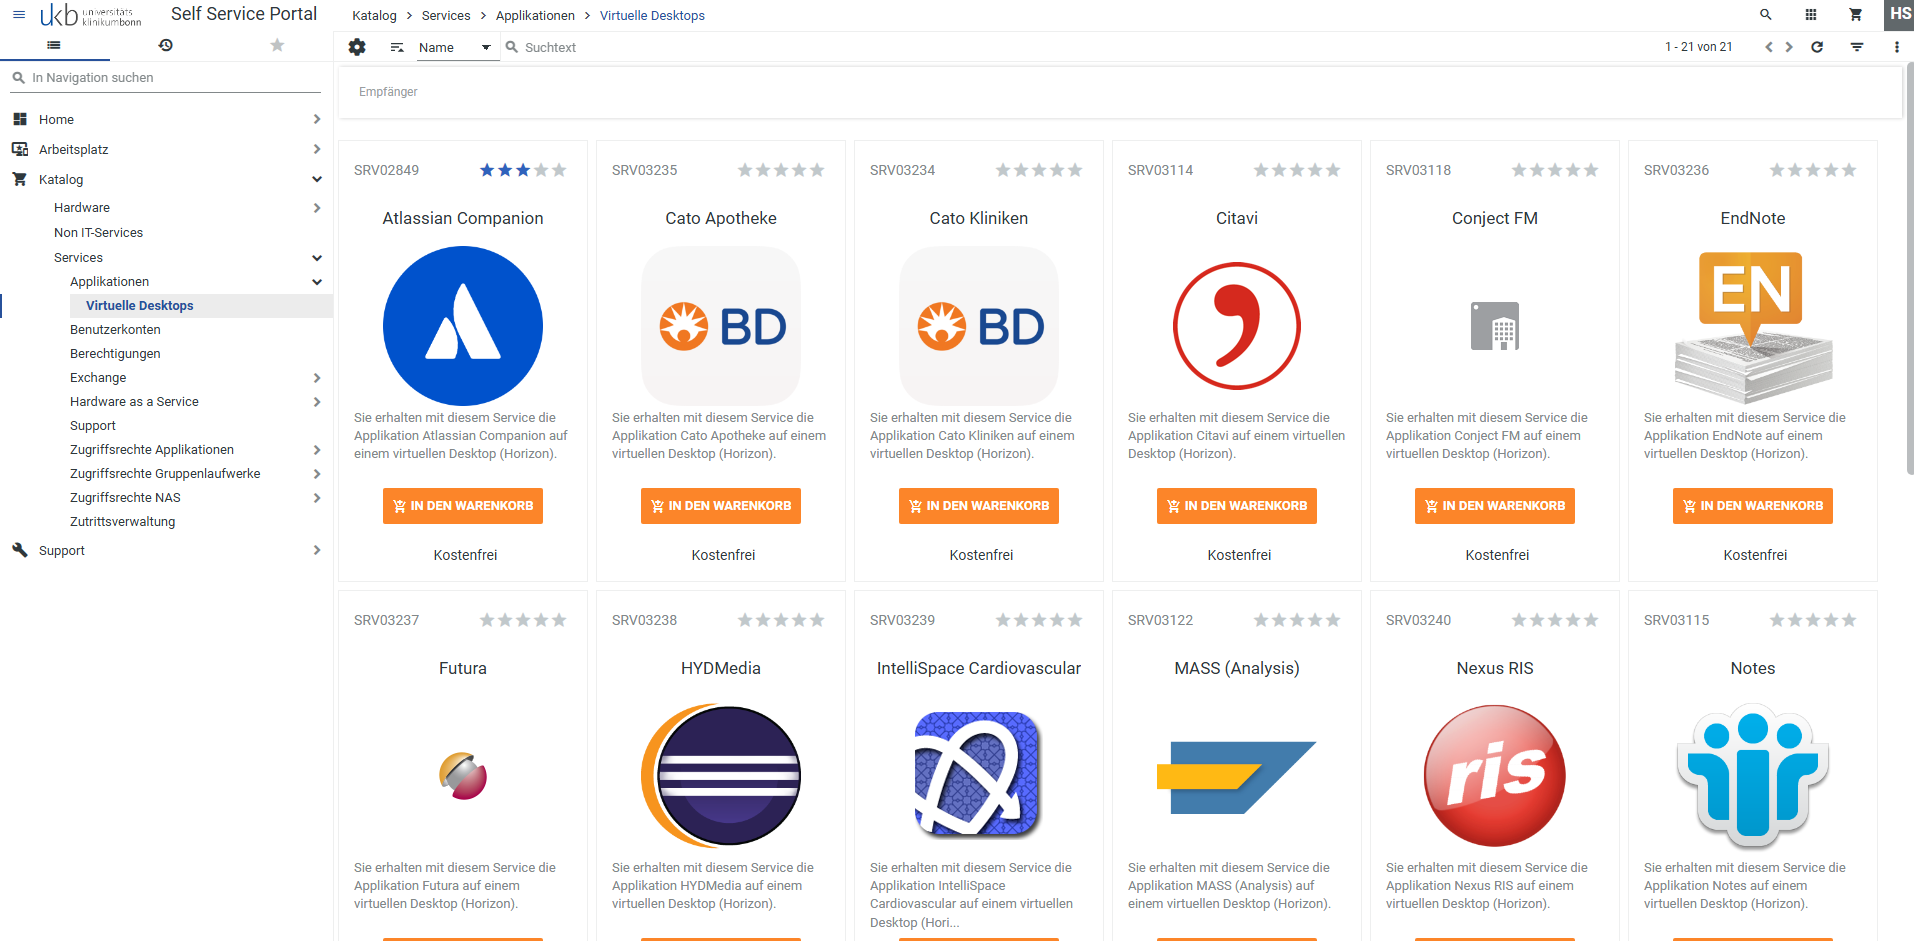The width and height of the screenshot is (1914, 941).
Task: Click the HYDMedia logo image
Action: [x=721, y=776]
